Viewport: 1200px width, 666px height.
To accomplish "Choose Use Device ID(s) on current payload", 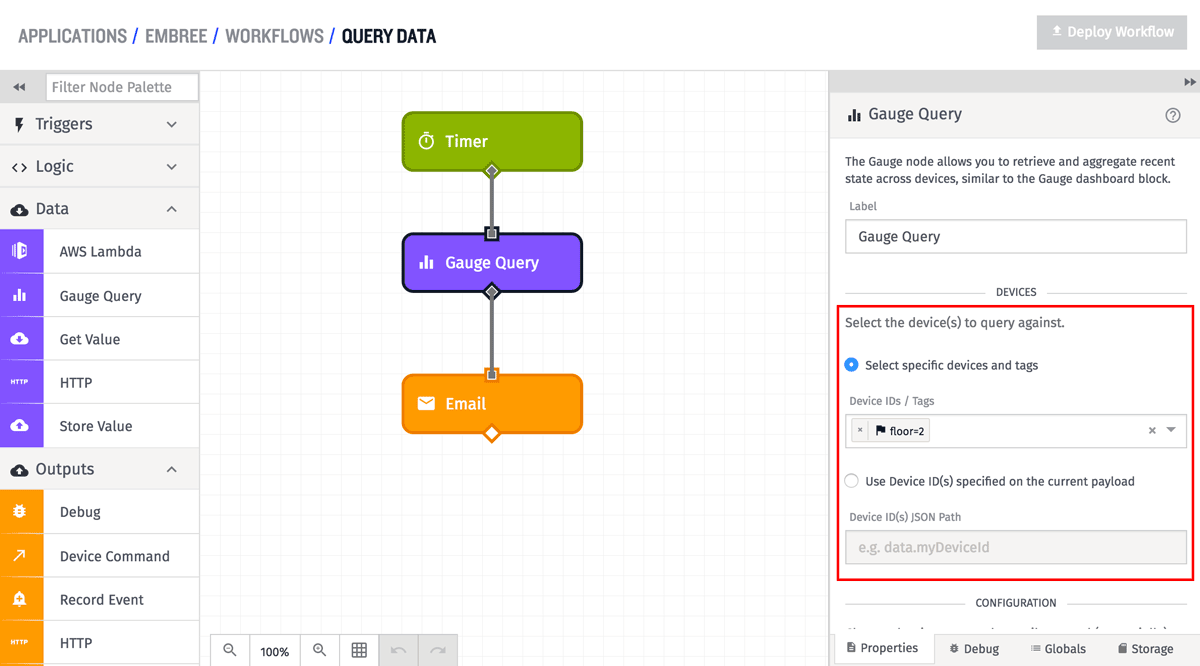I will 851,481.
